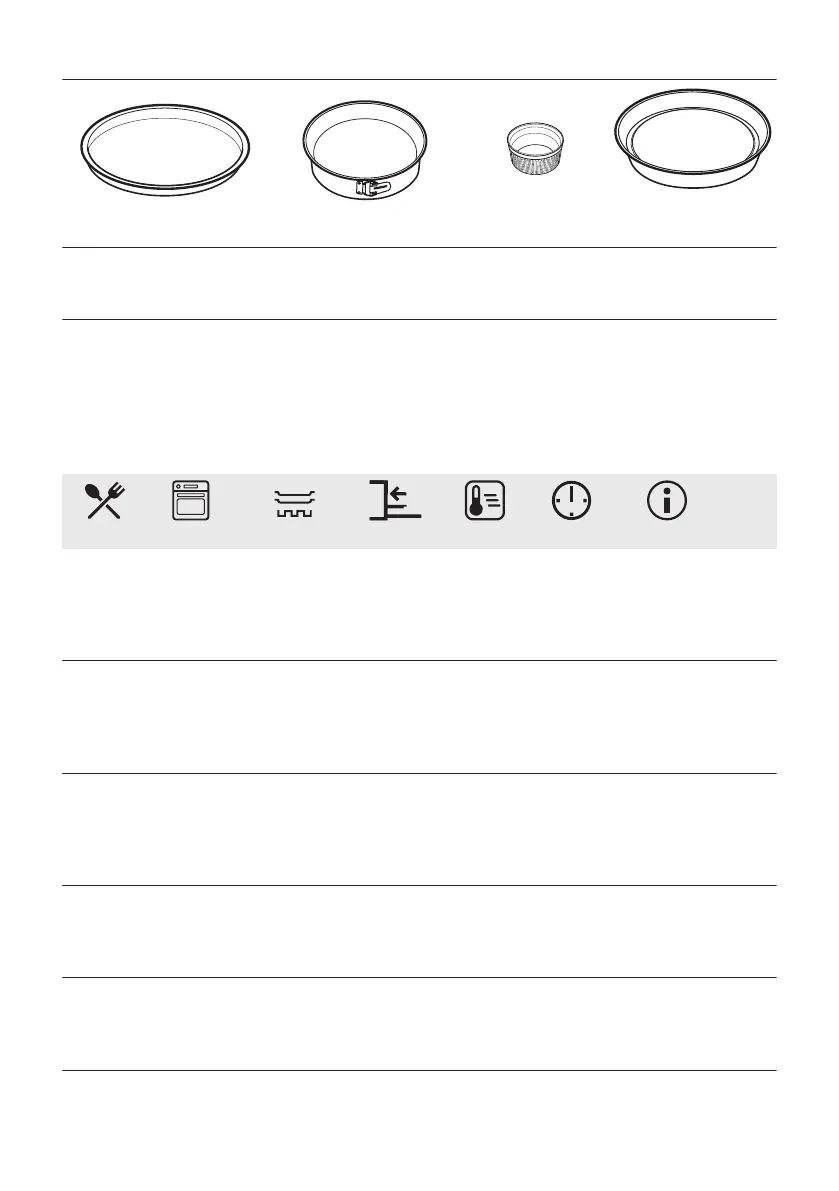Click the blank first row under the gray icon header
This screenshot has width=839, height=1191.
pyautogui.click(x=419, y=604)
